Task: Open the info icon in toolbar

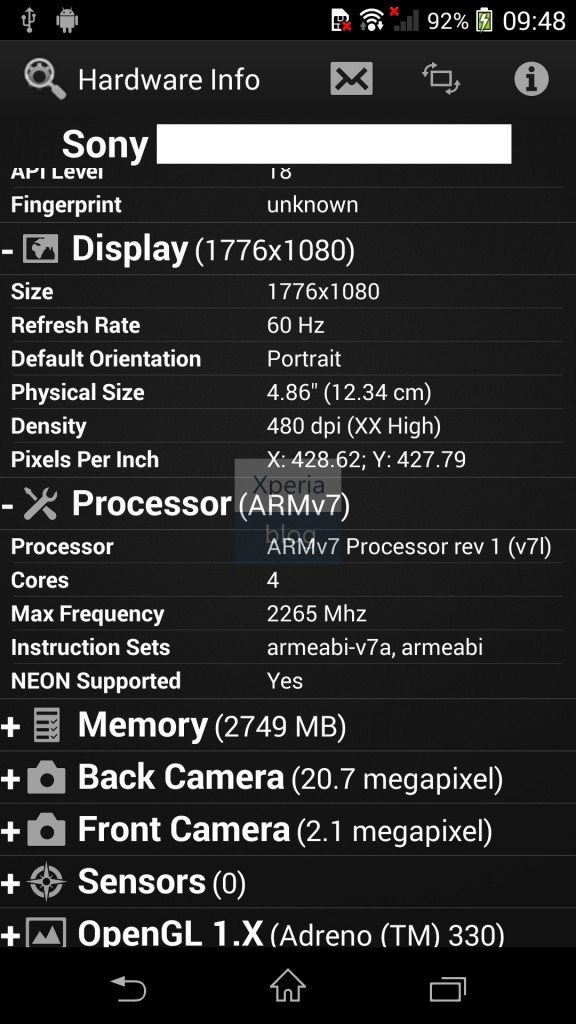Action: (531, 79)
